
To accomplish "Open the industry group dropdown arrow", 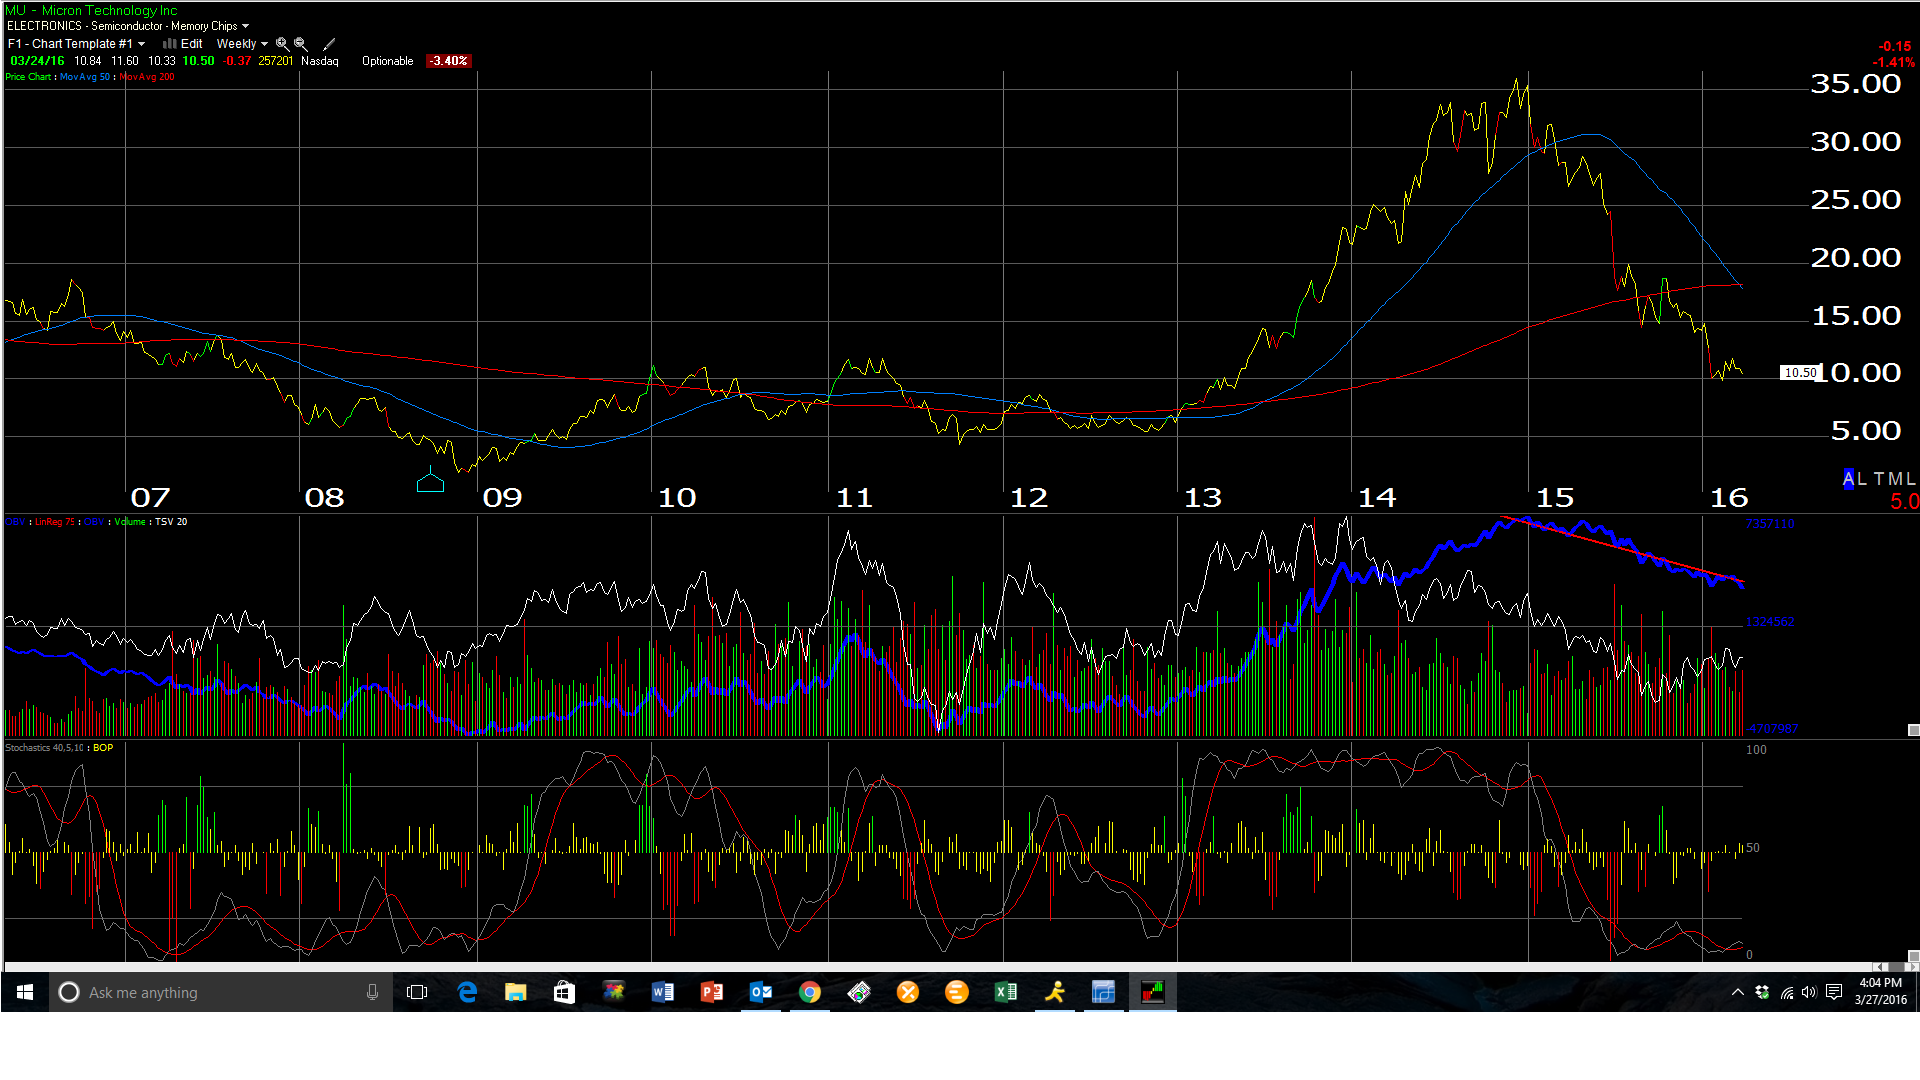I will pos(245,26).
